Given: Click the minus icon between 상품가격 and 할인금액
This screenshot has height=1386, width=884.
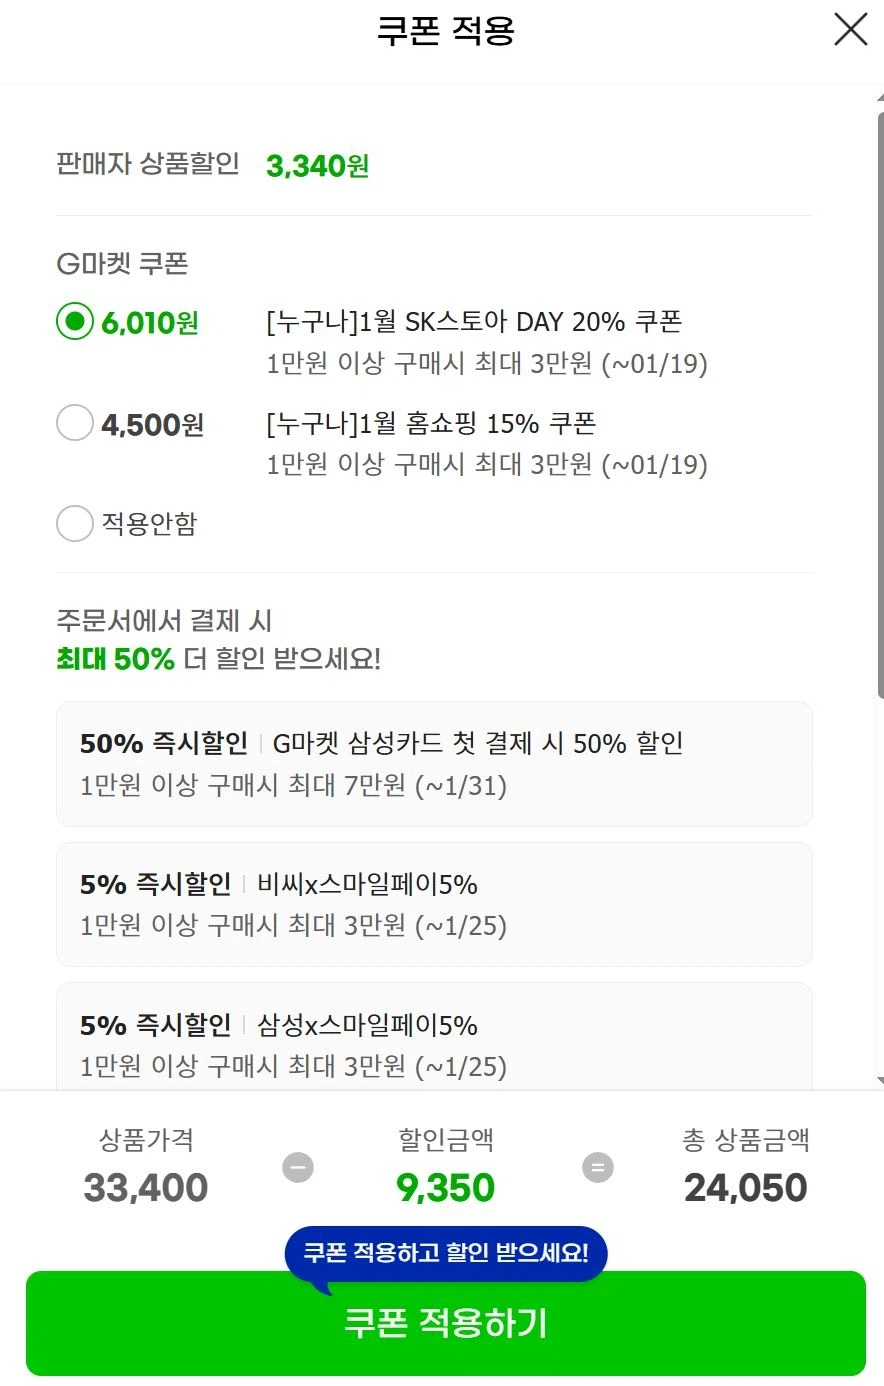Looking at the screenshot, I should (x=297, y=1167).
